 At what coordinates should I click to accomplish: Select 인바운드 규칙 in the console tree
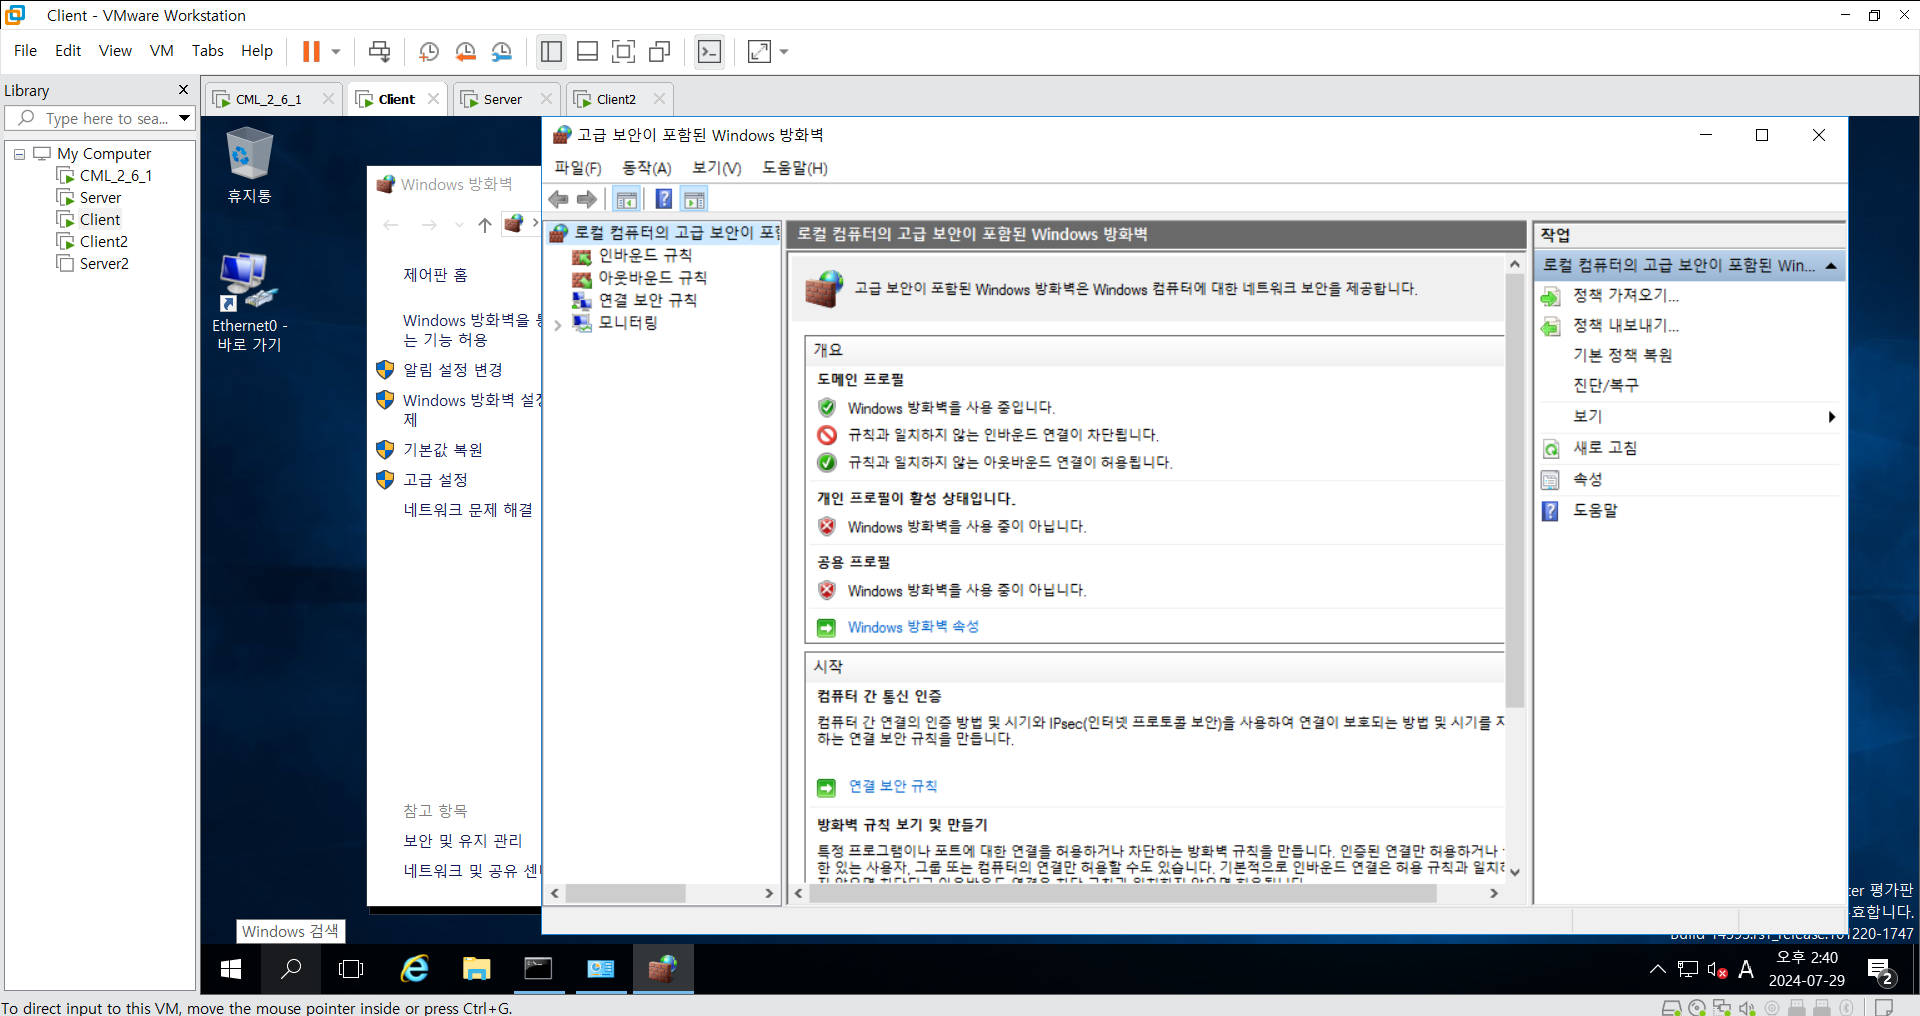click(x=645, y=256)
